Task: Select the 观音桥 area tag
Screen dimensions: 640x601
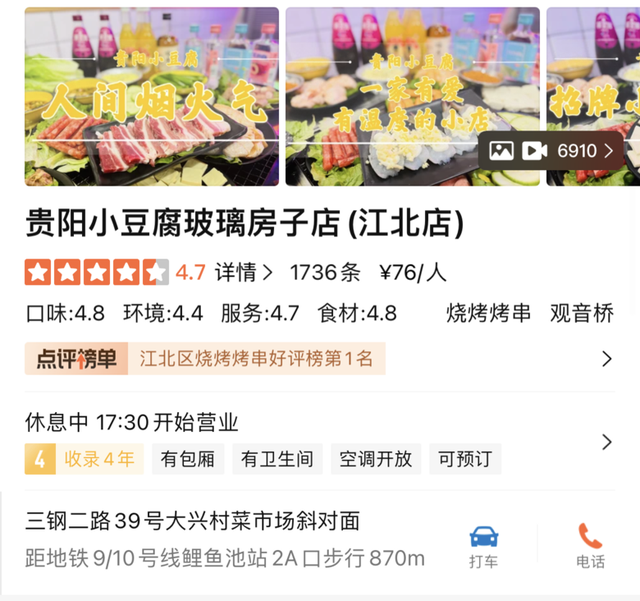Action: [x=582, y=314]
